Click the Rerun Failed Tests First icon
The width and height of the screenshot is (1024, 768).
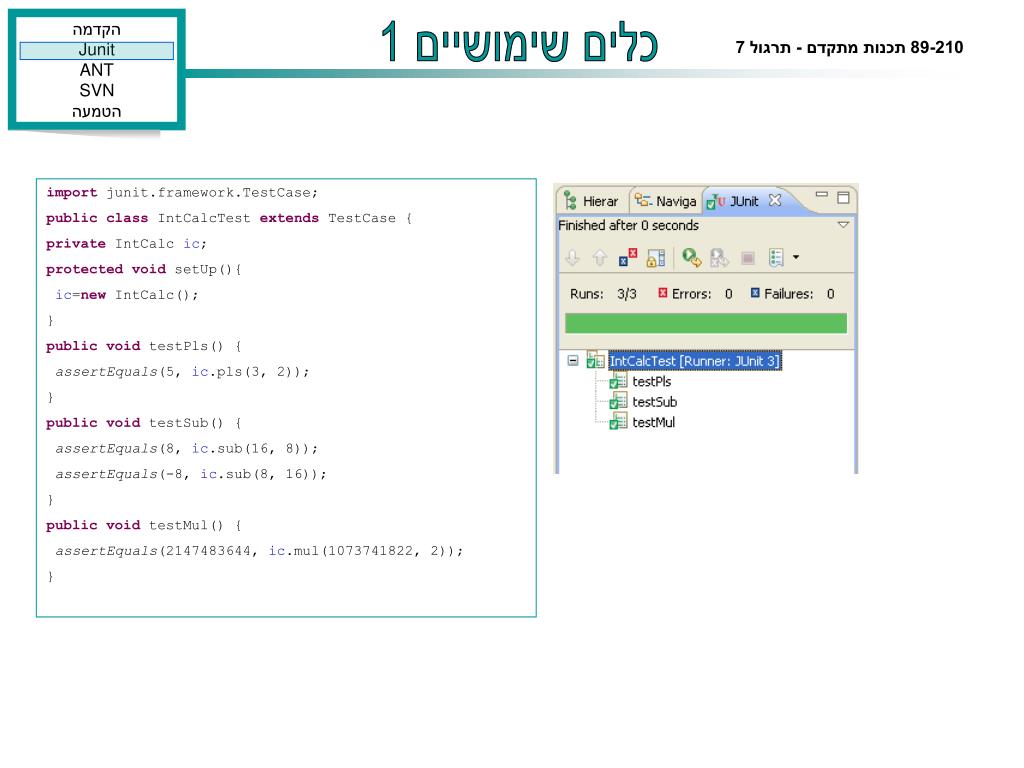coord(719,258)
